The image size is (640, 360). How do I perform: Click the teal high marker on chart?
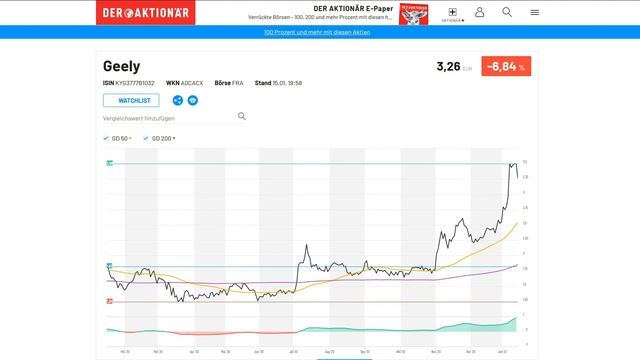[x=109, y=163]
